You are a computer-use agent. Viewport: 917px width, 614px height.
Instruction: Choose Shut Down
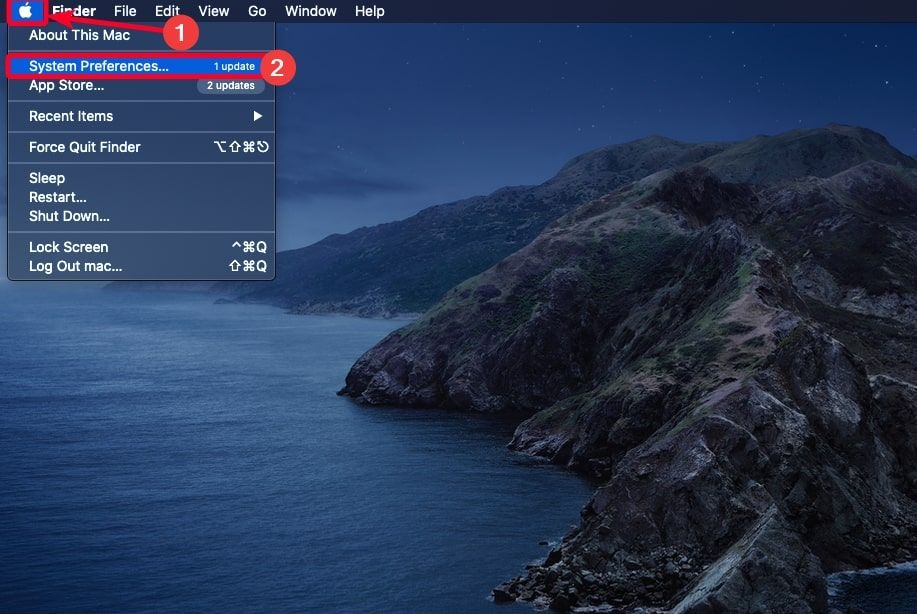(x=67, y=216)
